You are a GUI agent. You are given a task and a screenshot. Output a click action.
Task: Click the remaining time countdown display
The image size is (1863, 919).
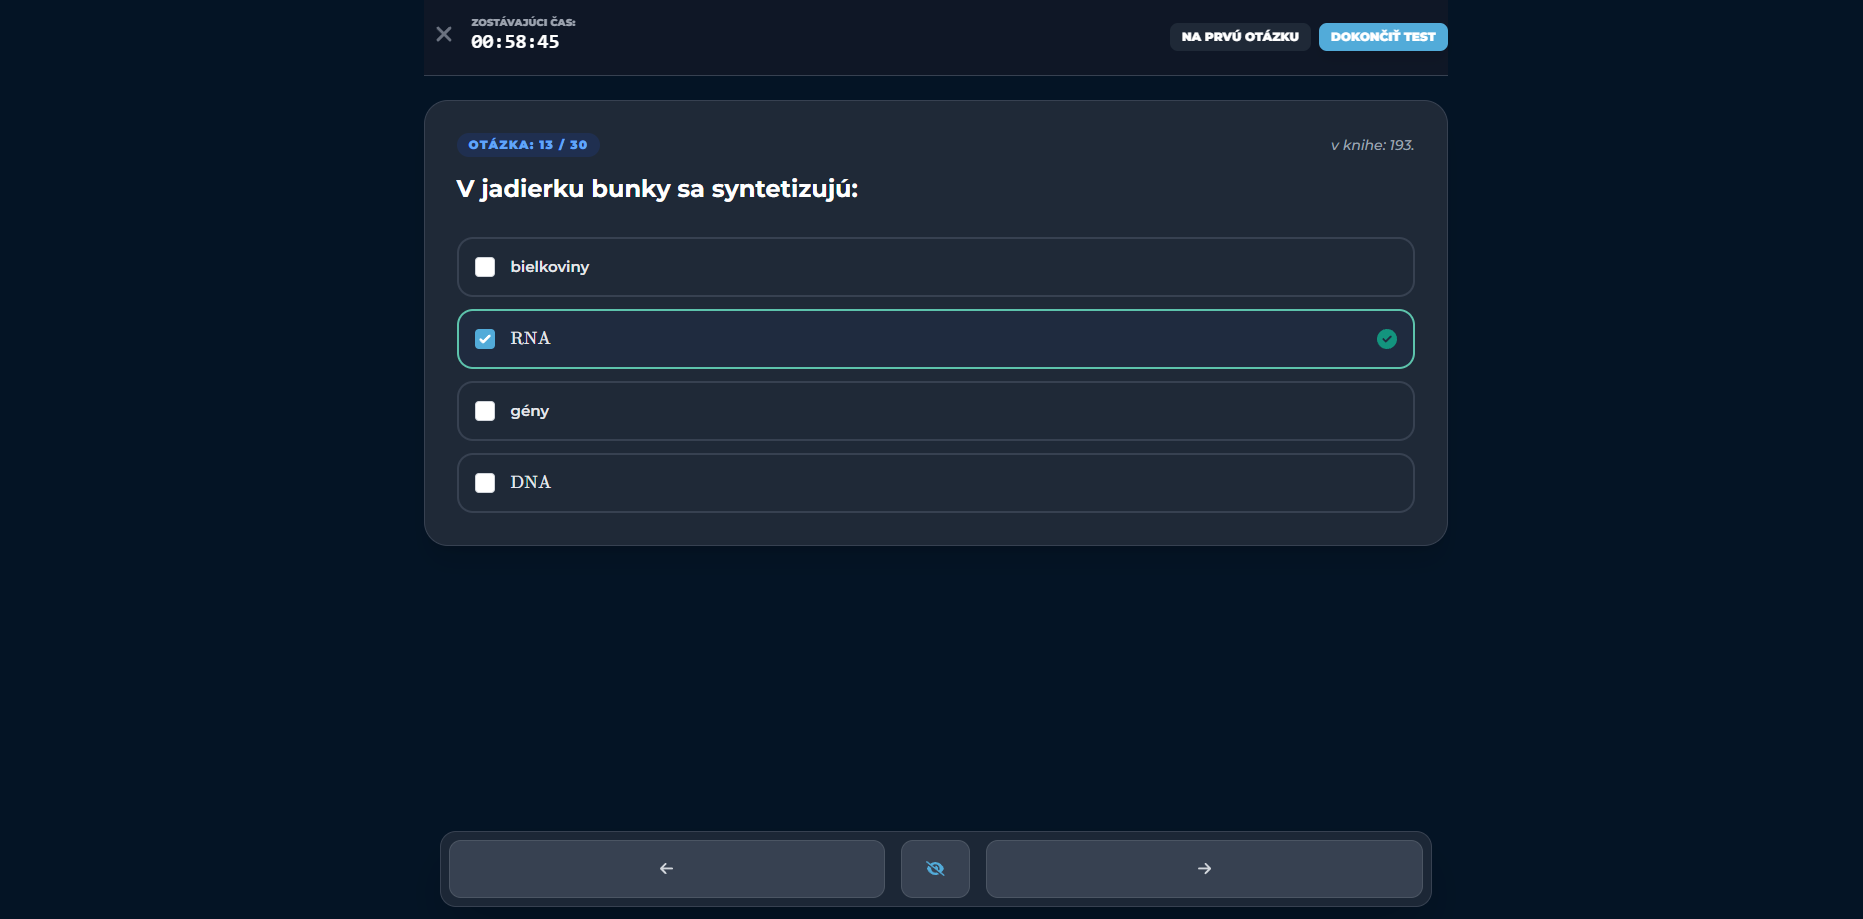tap(515, 42)
